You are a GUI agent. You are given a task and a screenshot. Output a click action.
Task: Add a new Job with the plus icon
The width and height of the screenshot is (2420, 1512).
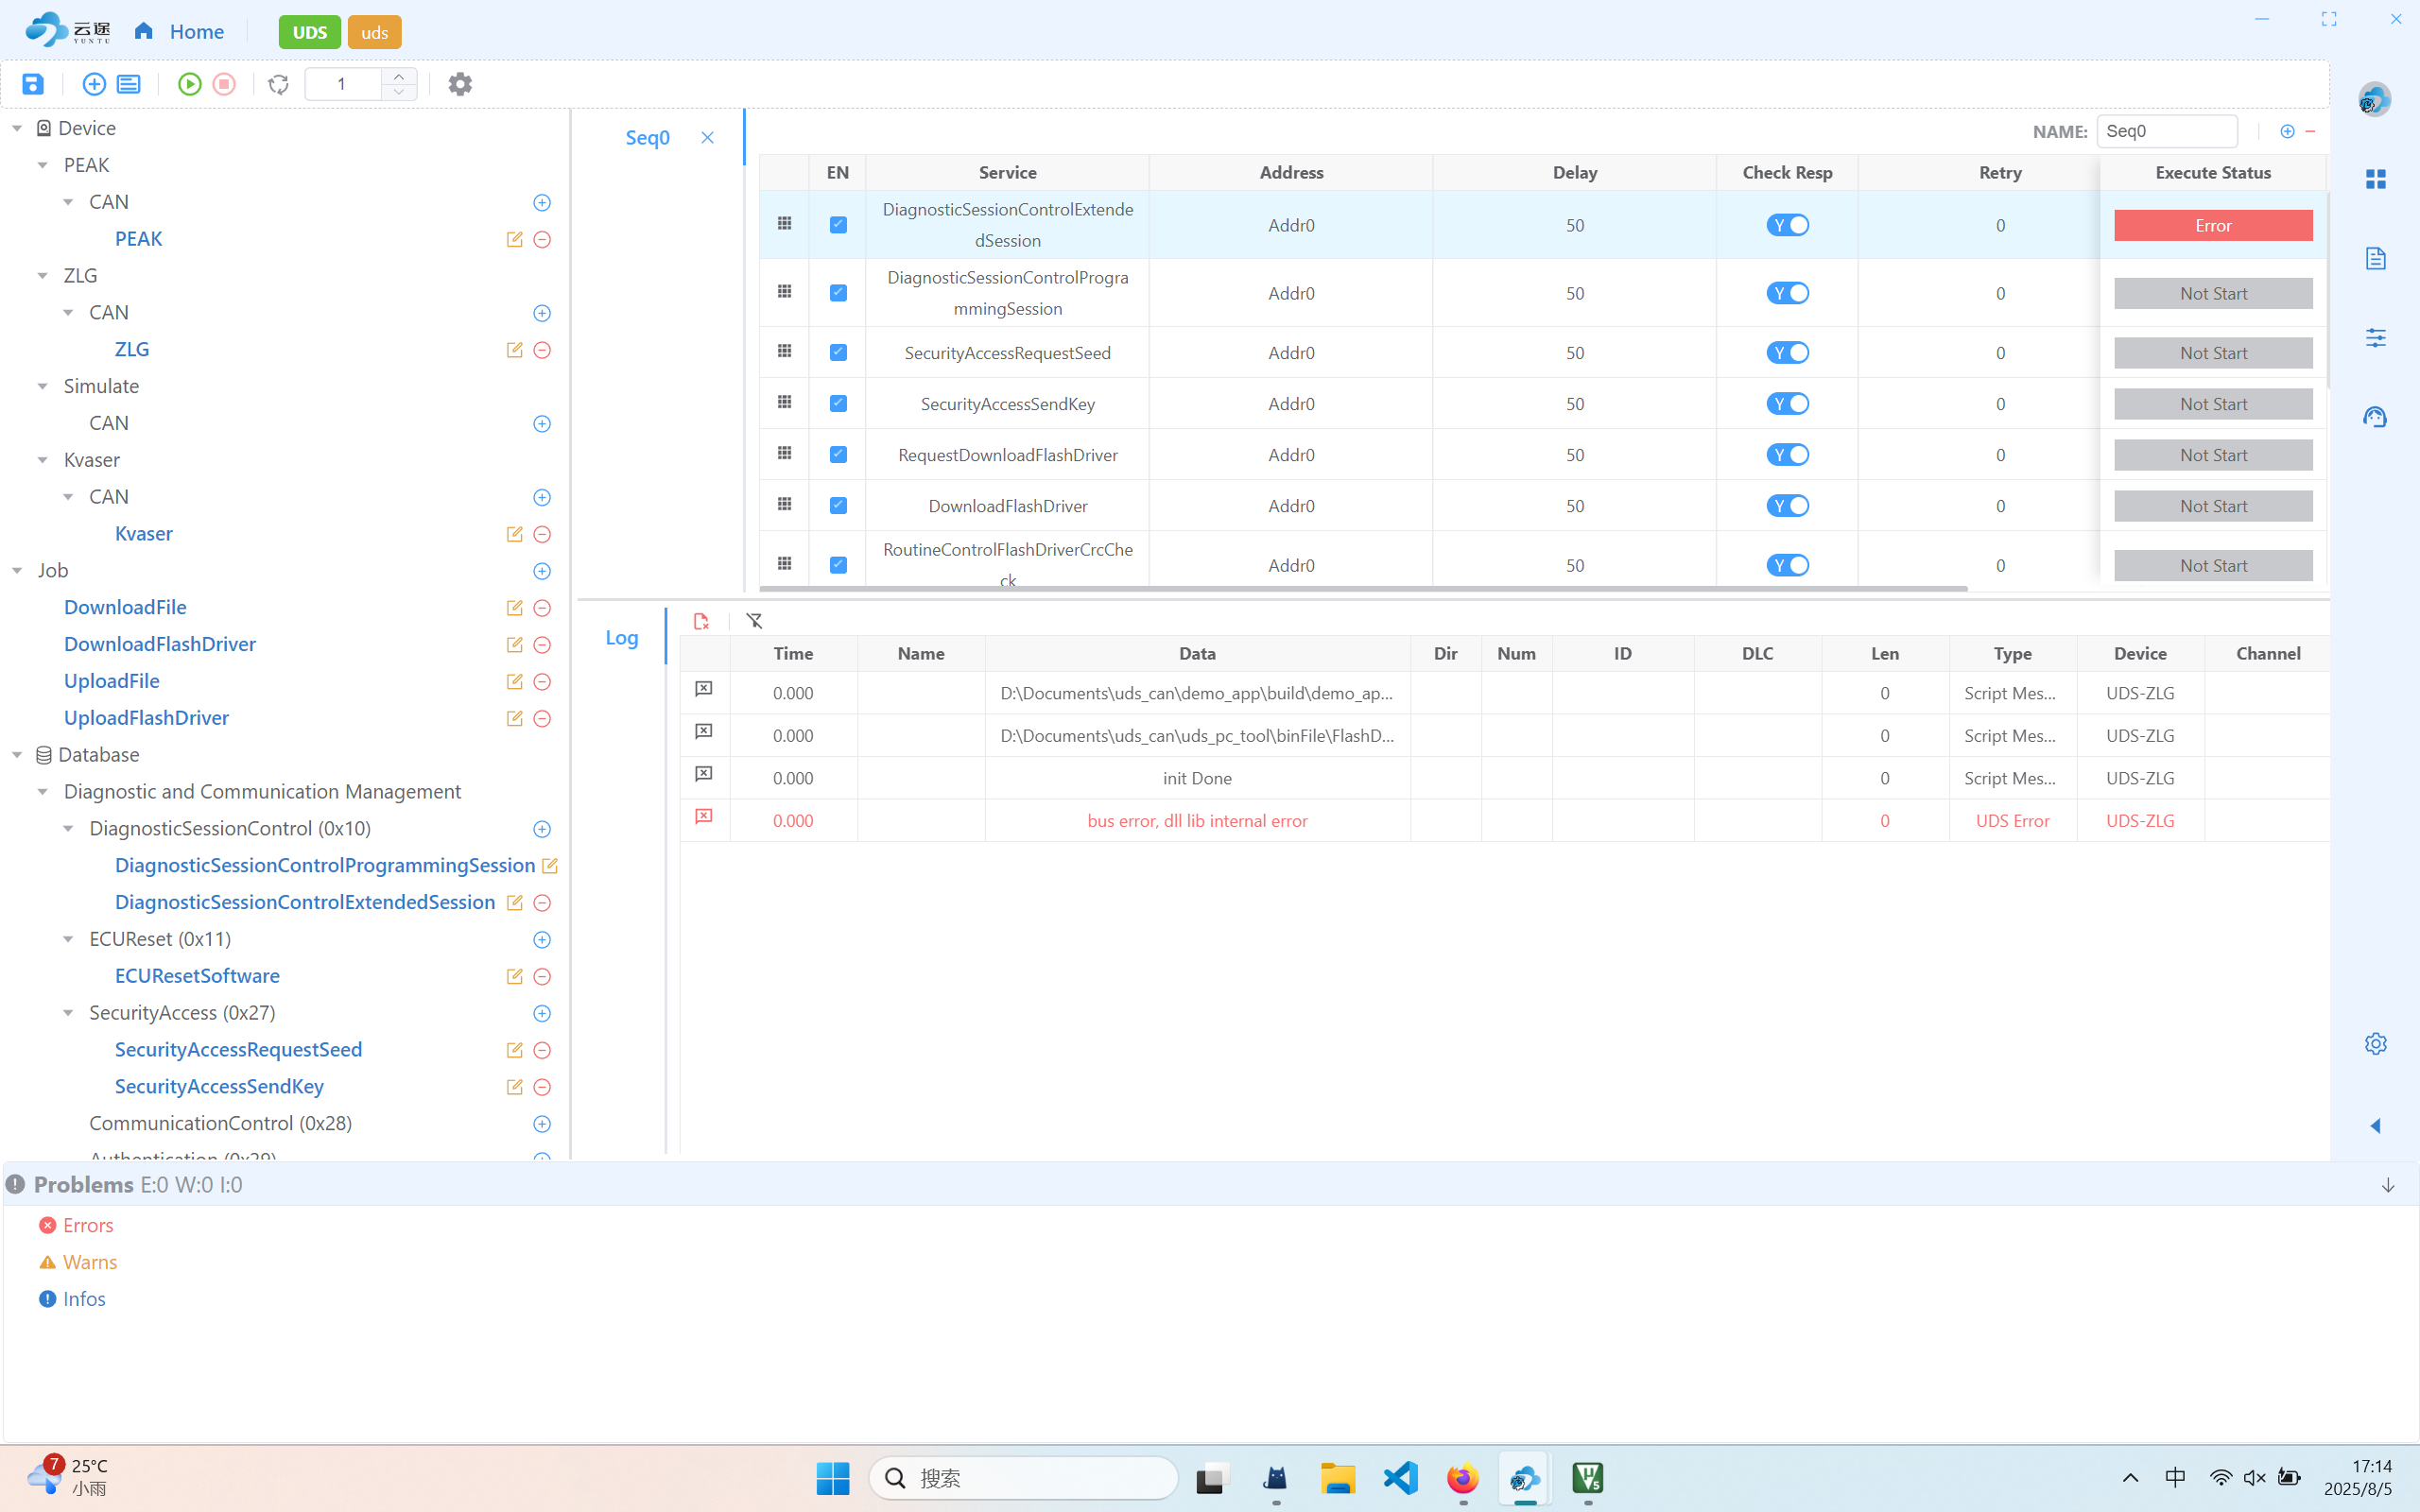coord(542,571)
